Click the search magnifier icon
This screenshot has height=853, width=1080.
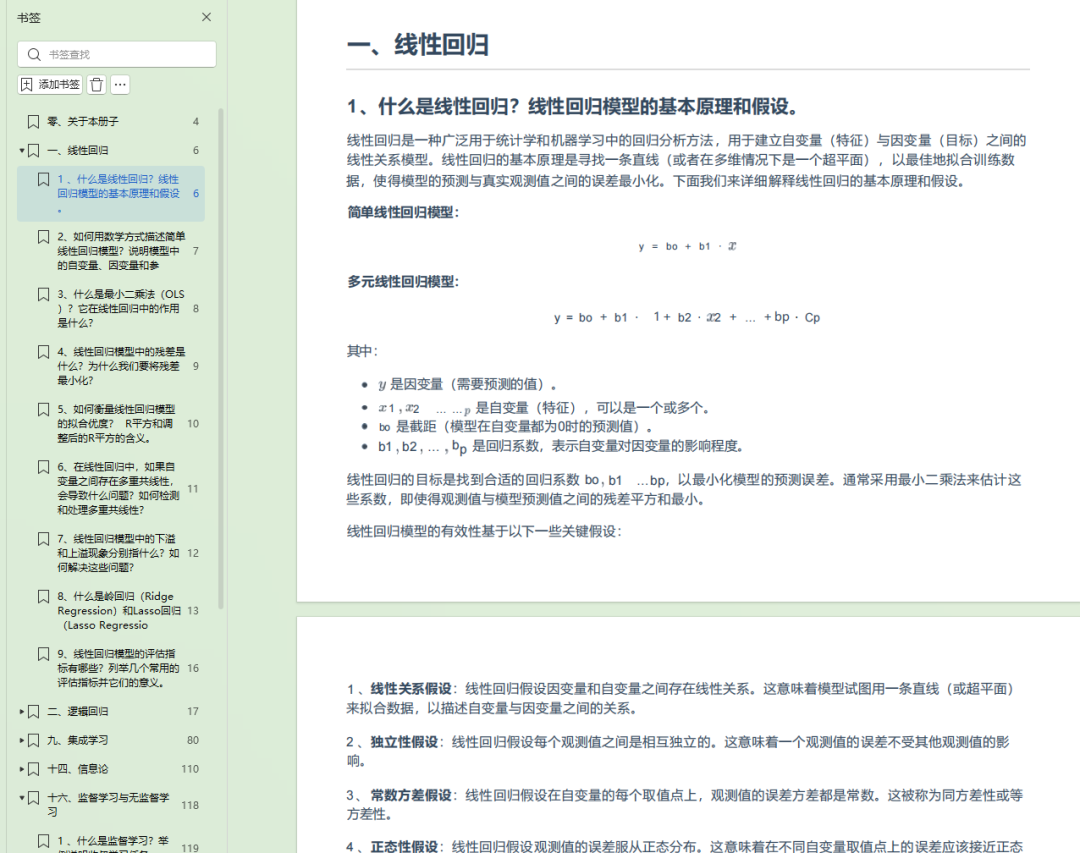[x=34, y=54]
